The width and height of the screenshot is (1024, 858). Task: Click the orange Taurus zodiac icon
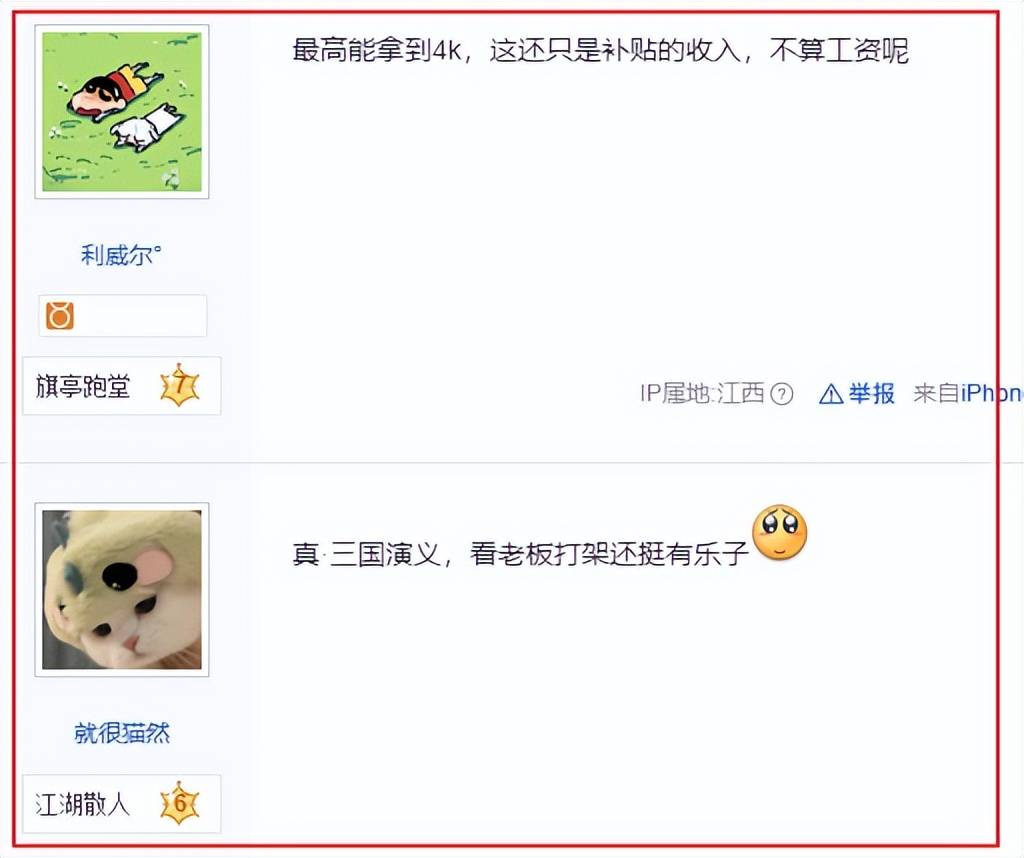[x=59, y=316]
